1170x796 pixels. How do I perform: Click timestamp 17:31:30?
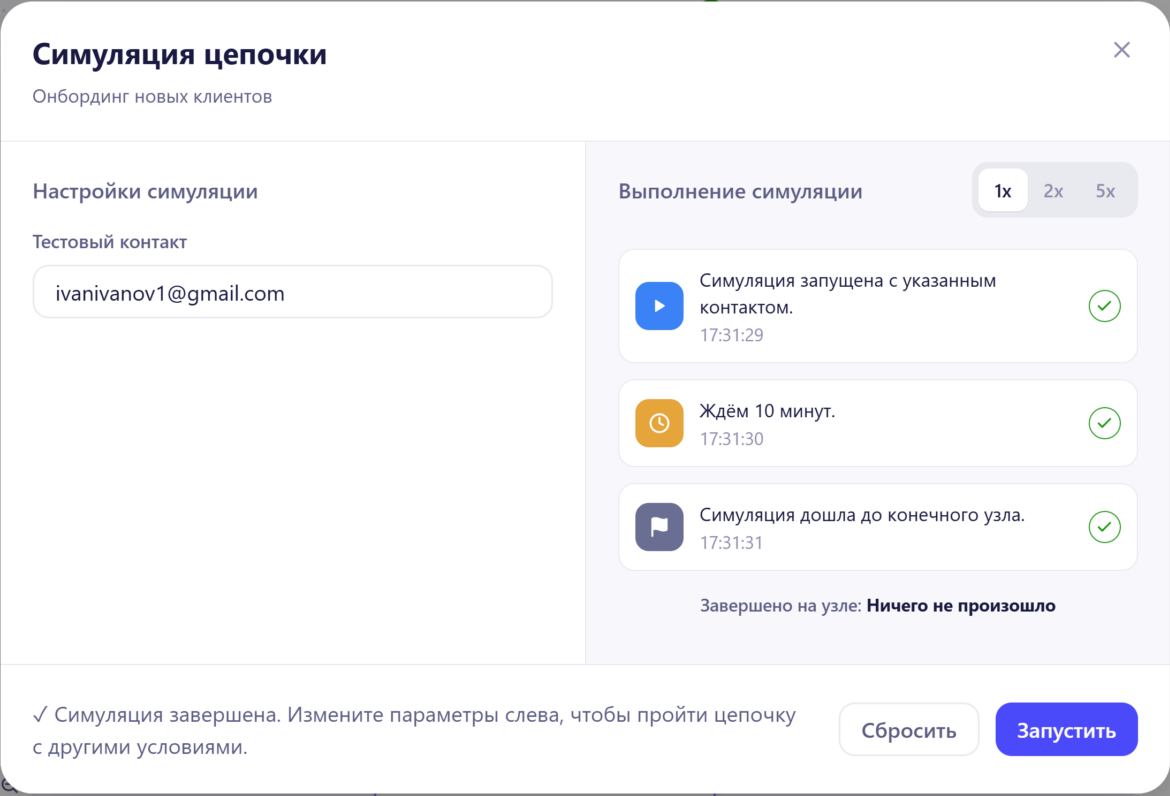731,439
